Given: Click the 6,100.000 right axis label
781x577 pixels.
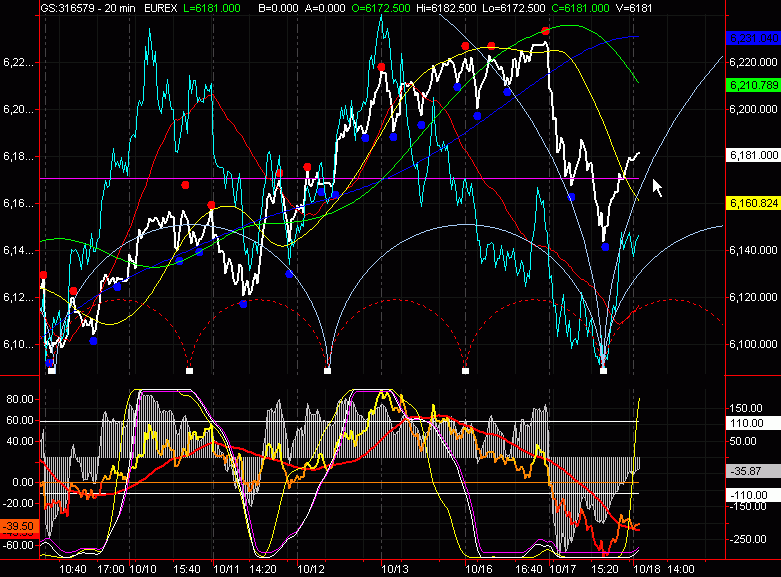Looking at the screenshot, I should pyautogui.click(x=753, y=344).
